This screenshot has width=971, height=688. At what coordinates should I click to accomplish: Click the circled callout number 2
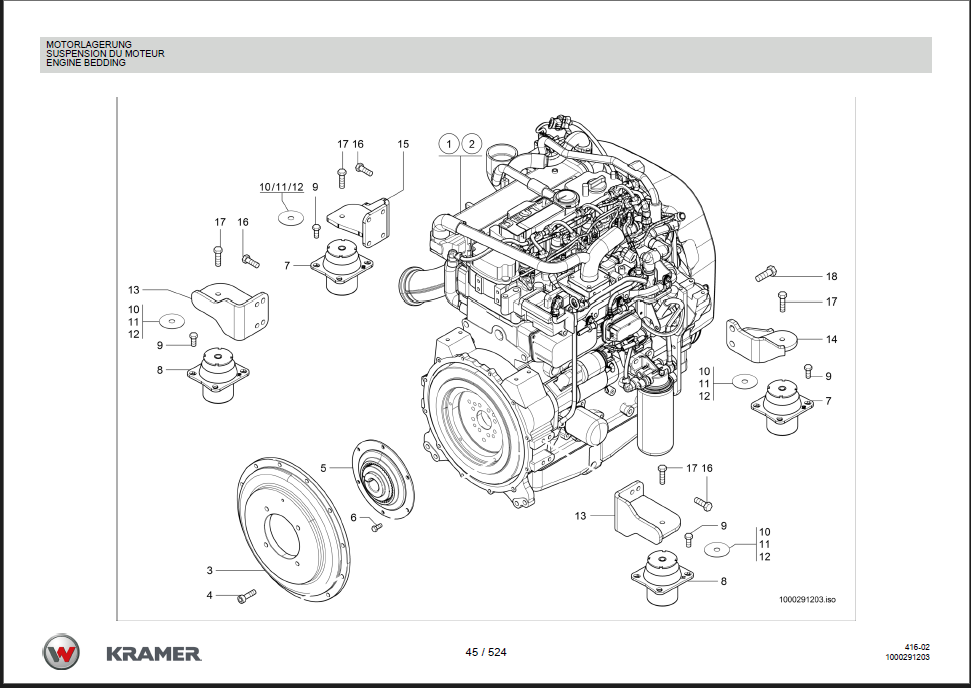click(472, 144)
